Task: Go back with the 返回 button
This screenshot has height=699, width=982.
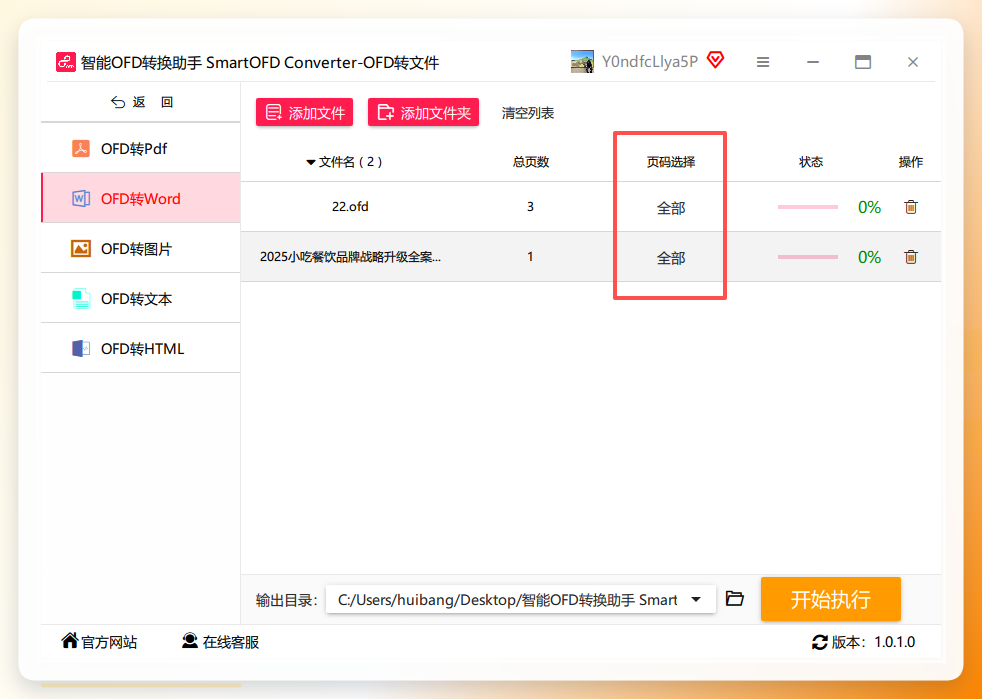Action: [142, 102]
